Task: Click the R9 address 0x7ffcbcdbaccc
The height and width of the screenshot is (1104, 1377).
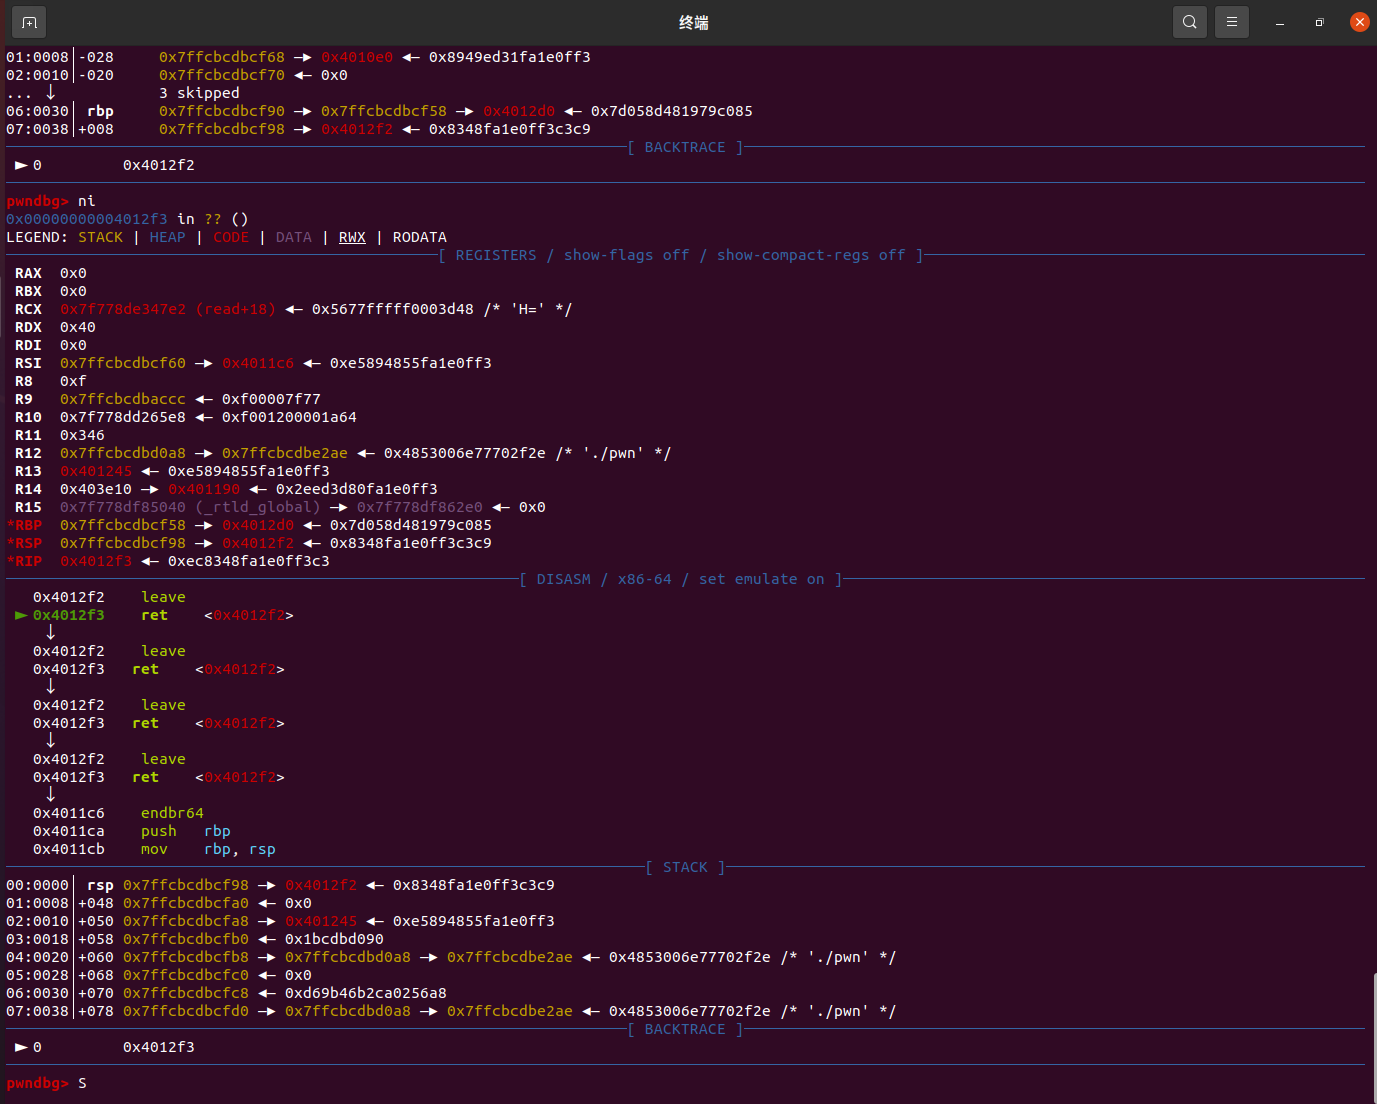Action: [x=123, y=399]
